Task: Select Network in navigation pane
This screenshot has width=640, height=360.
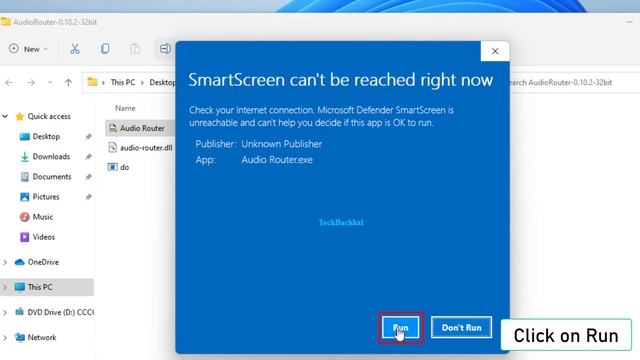Action: point(42,338)
